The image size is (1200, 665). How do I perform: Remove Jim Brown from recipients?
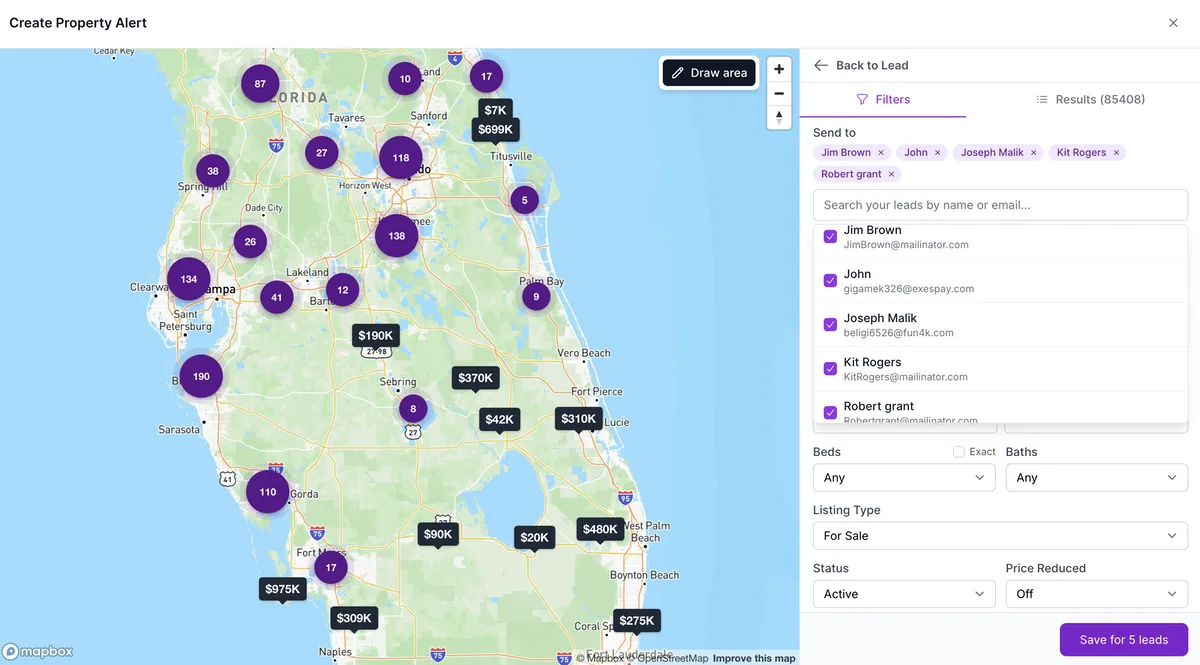coord(881,153)
